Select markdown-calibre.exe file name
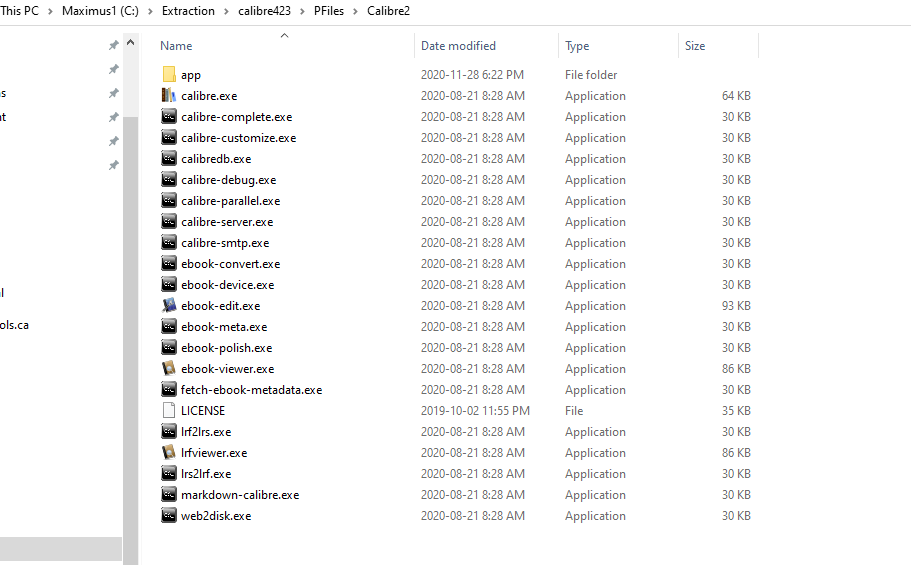The height and width of the screenshot is (565, 911). (240, 495)
